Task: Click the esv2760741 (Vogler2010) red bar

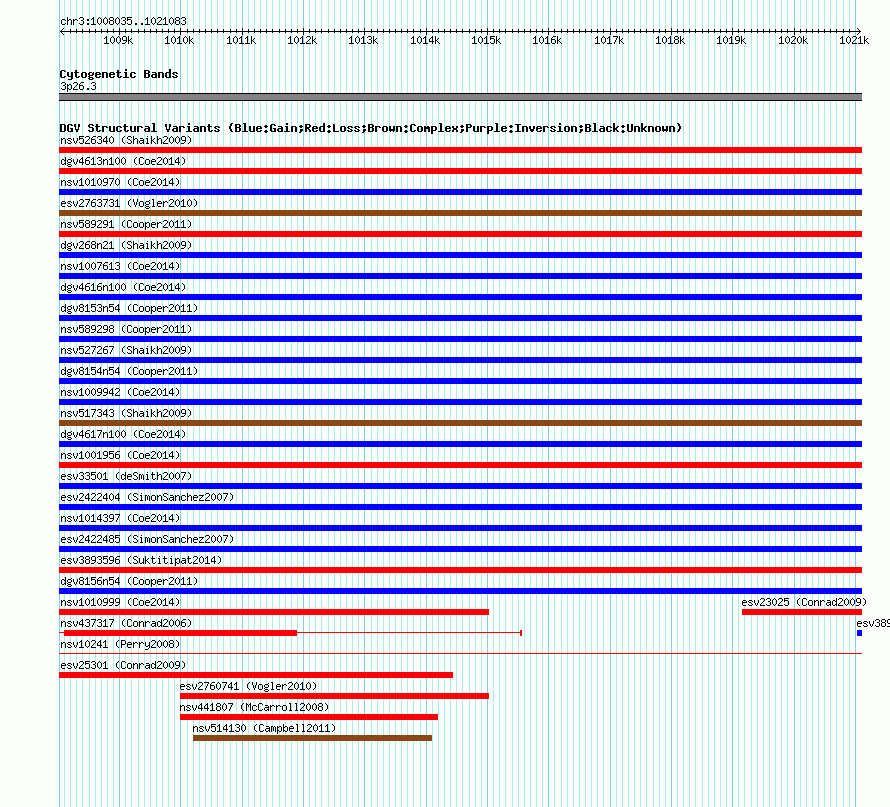Action: [x=334, y=696]
